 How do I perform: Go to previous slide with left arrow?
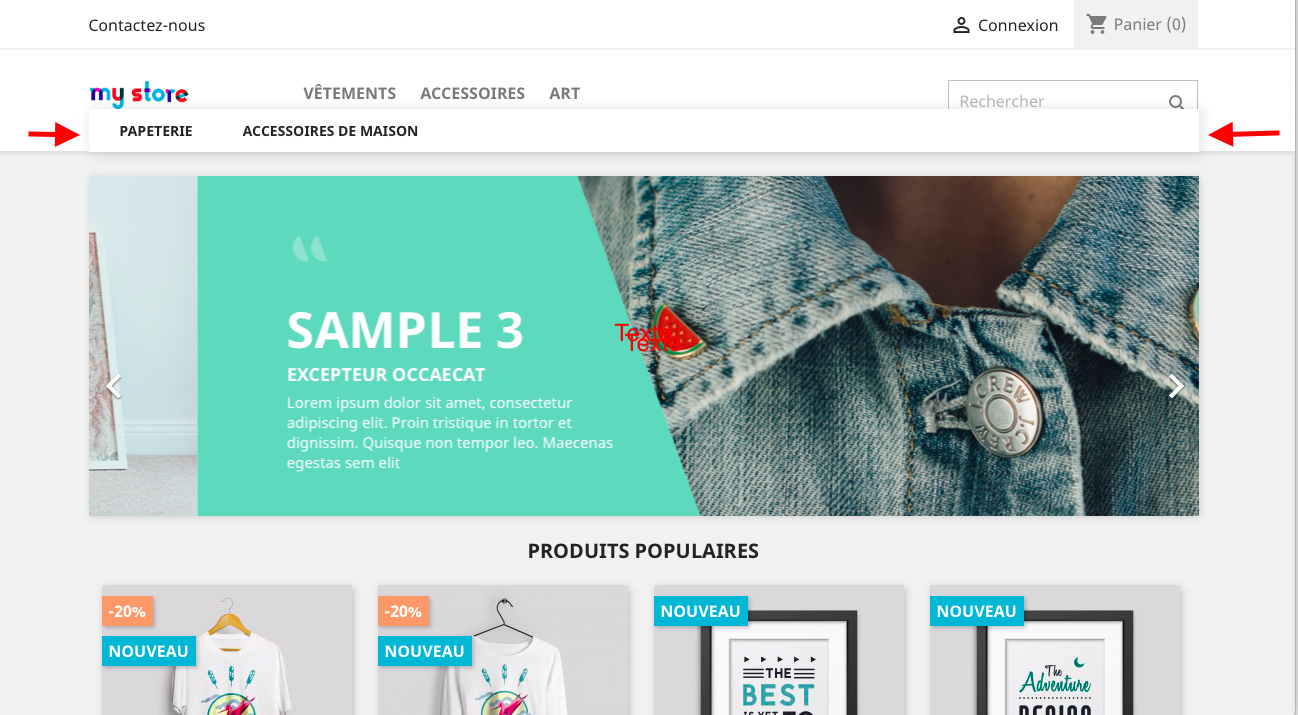(114, 386)
